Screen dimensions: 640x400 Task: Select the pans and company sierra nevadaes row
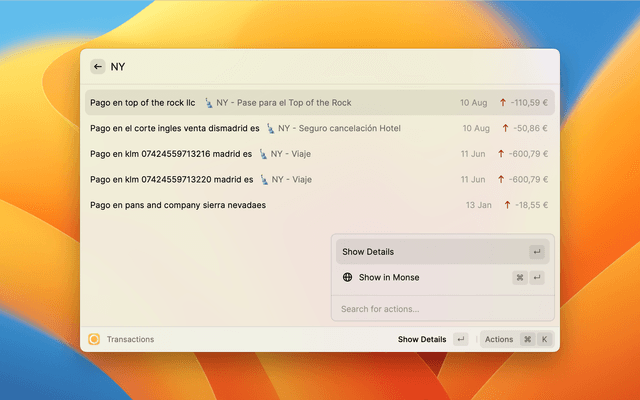[177, 205]
